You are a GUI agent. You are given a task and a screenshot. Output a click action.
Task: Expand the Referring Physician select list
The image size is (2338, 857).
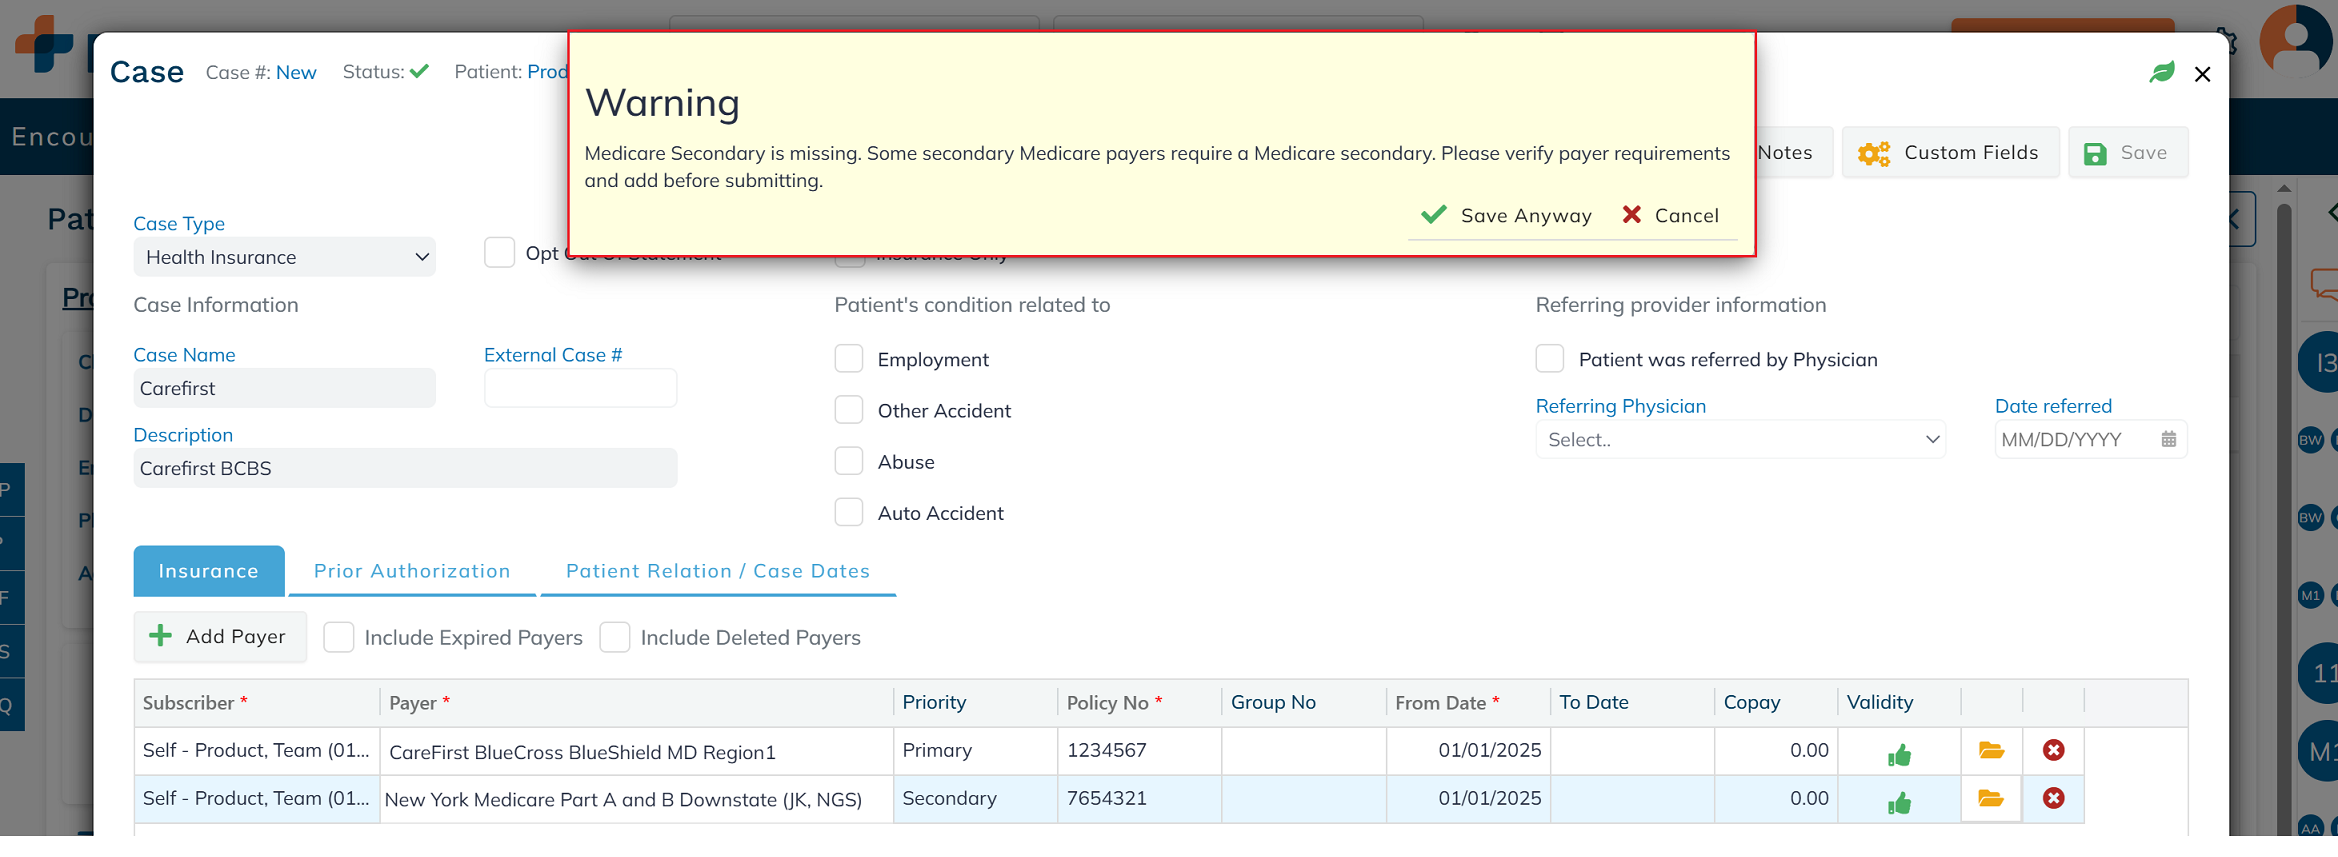coord(1740,439)
